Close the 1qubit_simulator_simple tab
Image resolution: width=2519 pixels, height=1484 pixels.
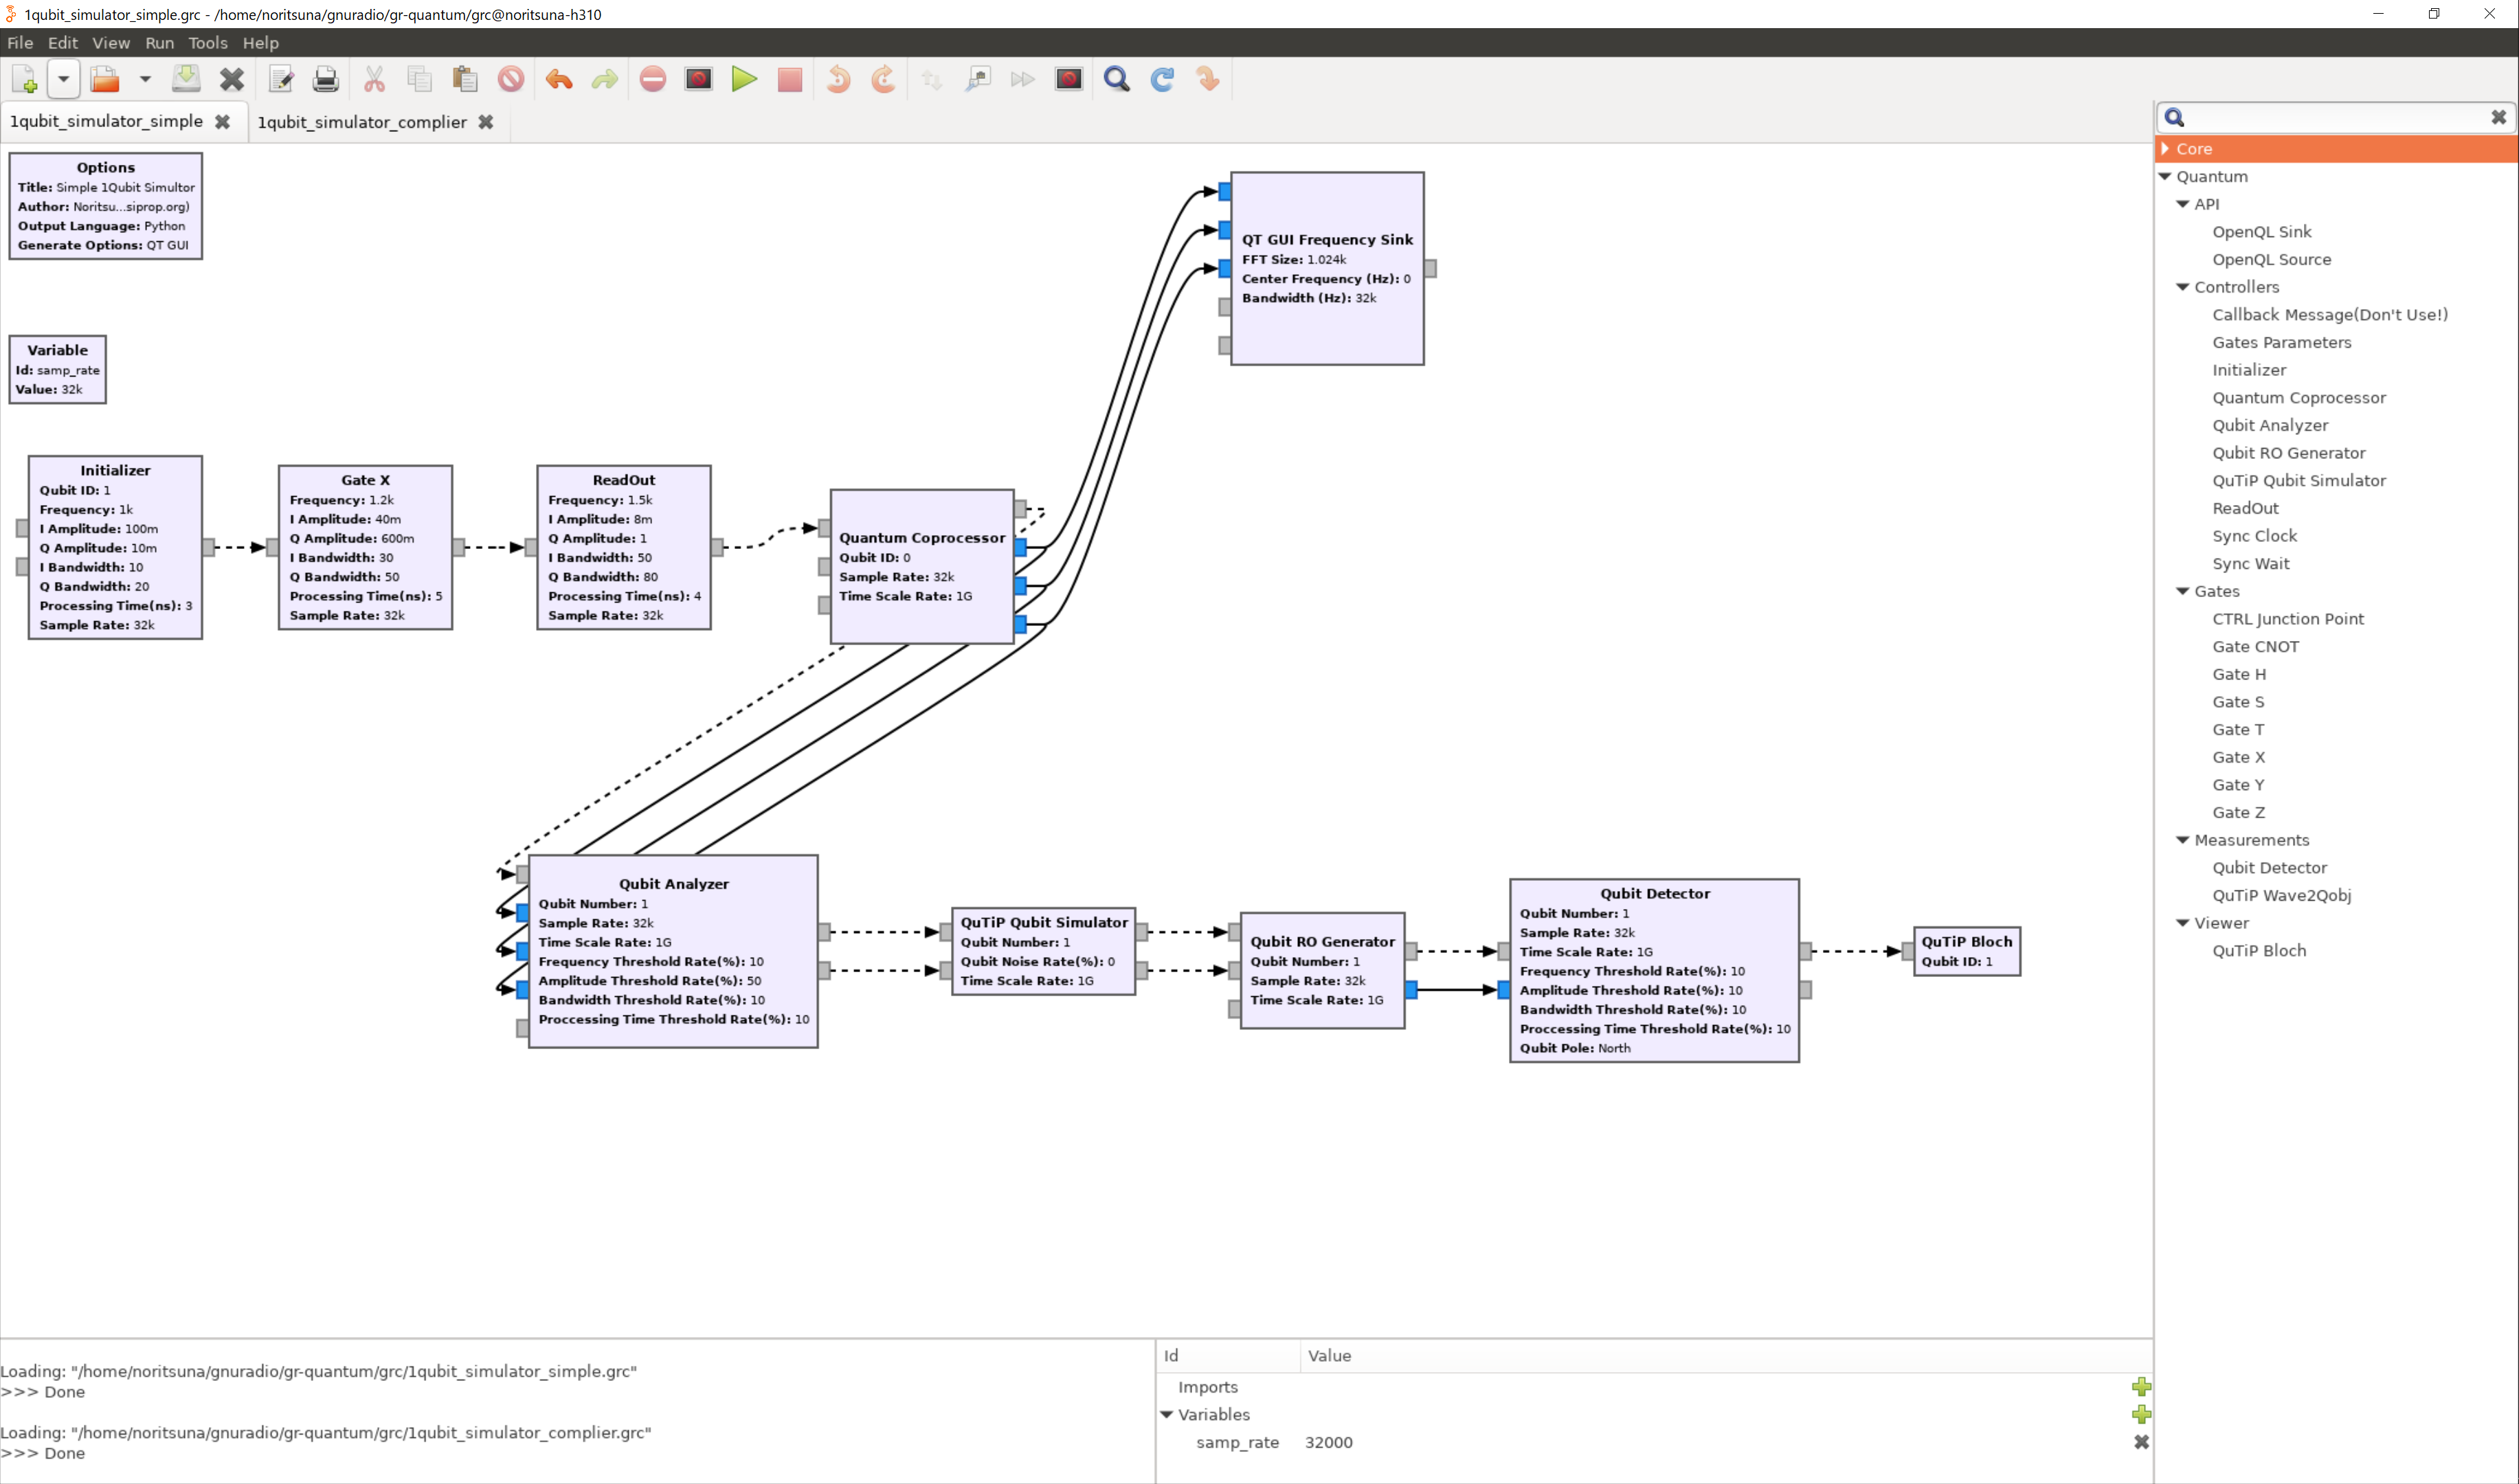tap(223, 122)
